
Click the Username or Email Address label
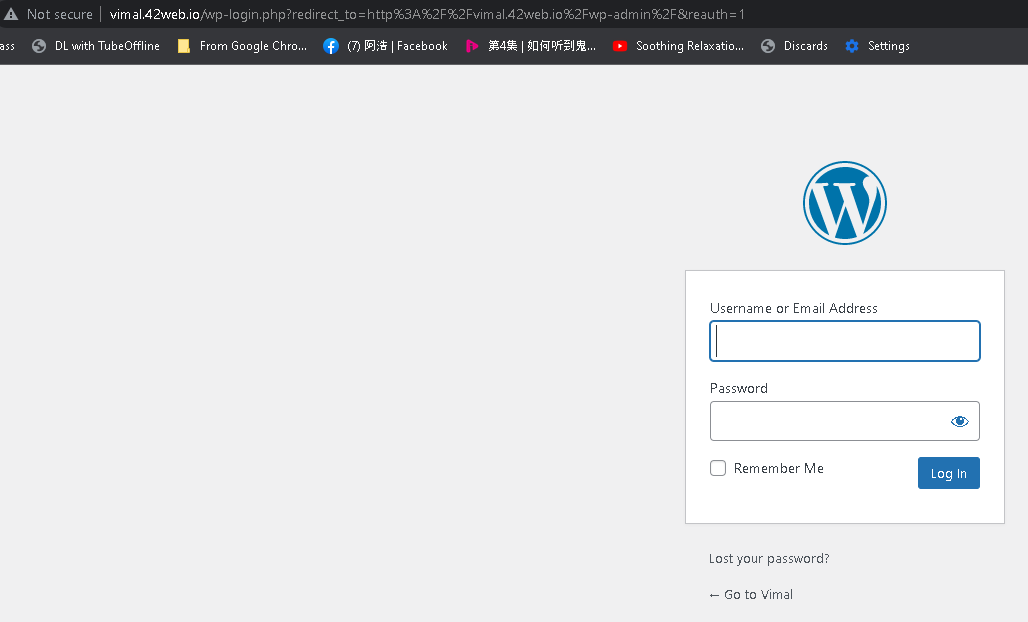point(793,308)
